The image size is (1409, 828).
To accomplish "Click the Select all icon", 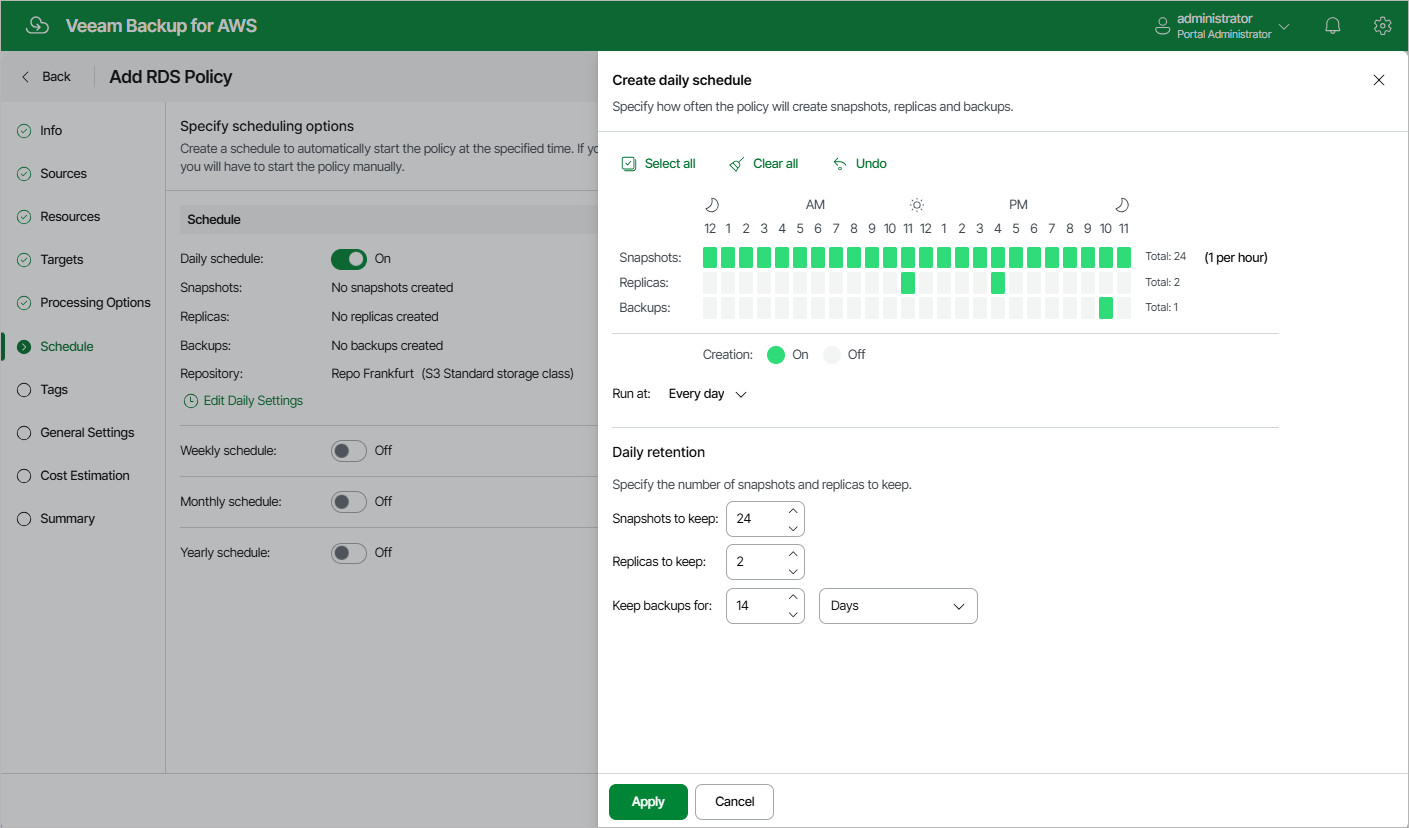I will point(629,164).
